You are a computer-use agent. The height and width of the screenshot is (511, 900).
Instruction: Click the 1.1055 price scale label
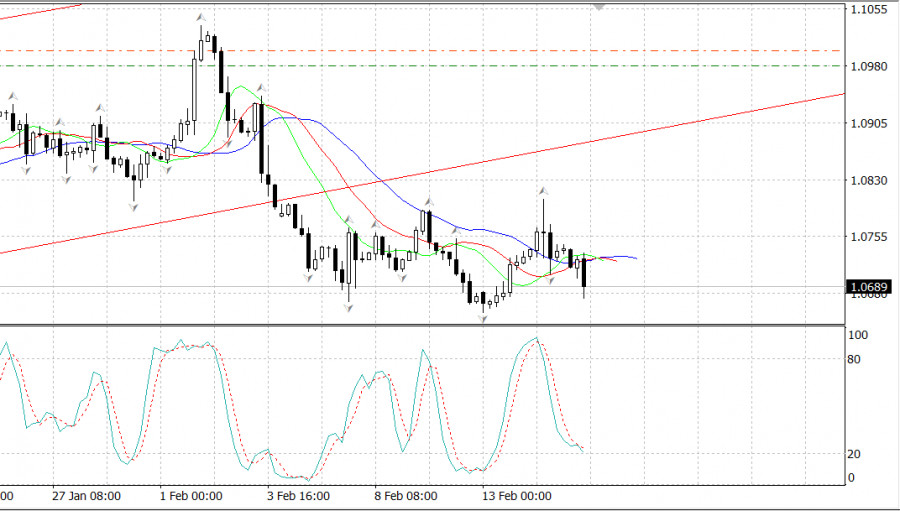click(868, 9)
